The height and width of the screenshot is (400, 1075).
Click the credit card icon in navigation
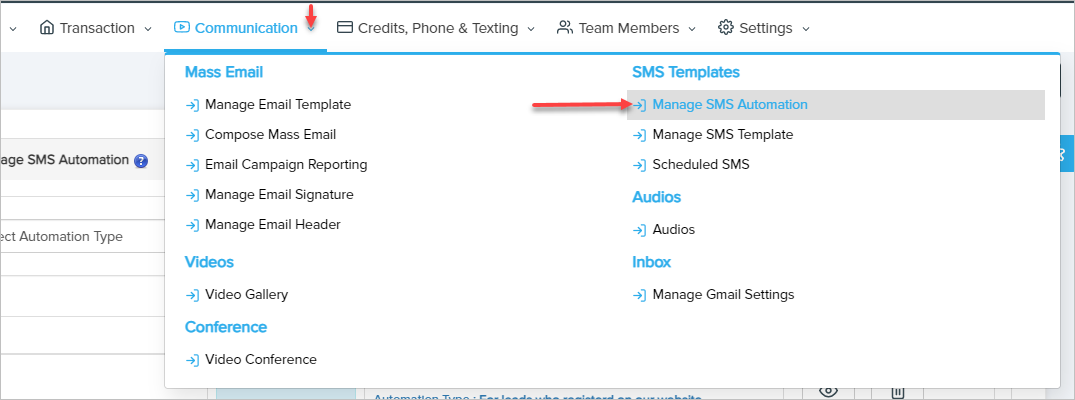pos(345,28)
